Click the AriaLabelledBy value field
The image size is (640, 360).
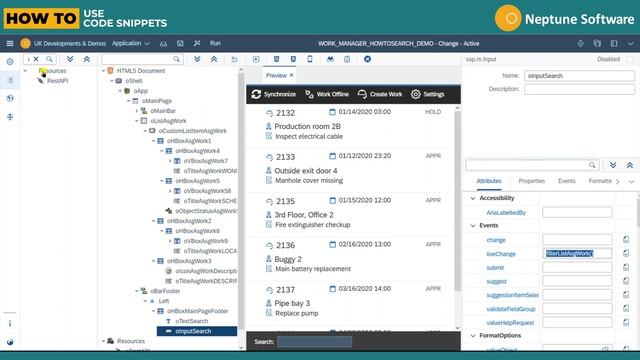[577, 212]
